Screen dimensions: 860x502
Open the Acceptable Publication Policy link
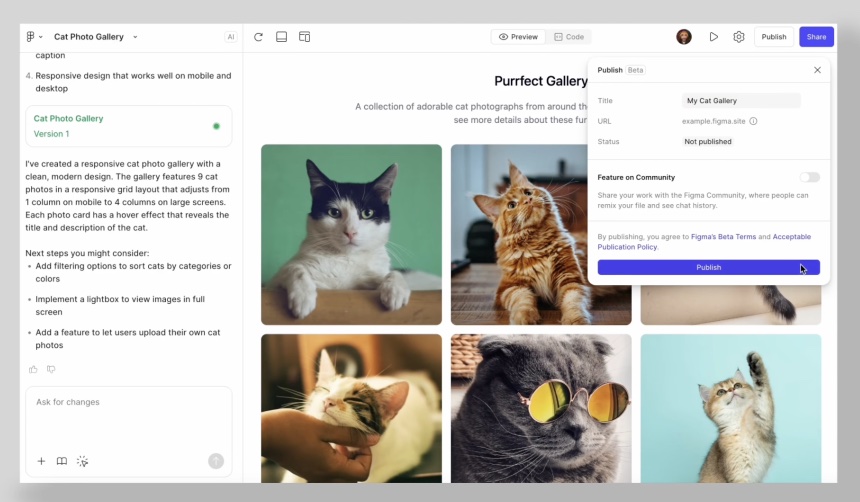704,242
